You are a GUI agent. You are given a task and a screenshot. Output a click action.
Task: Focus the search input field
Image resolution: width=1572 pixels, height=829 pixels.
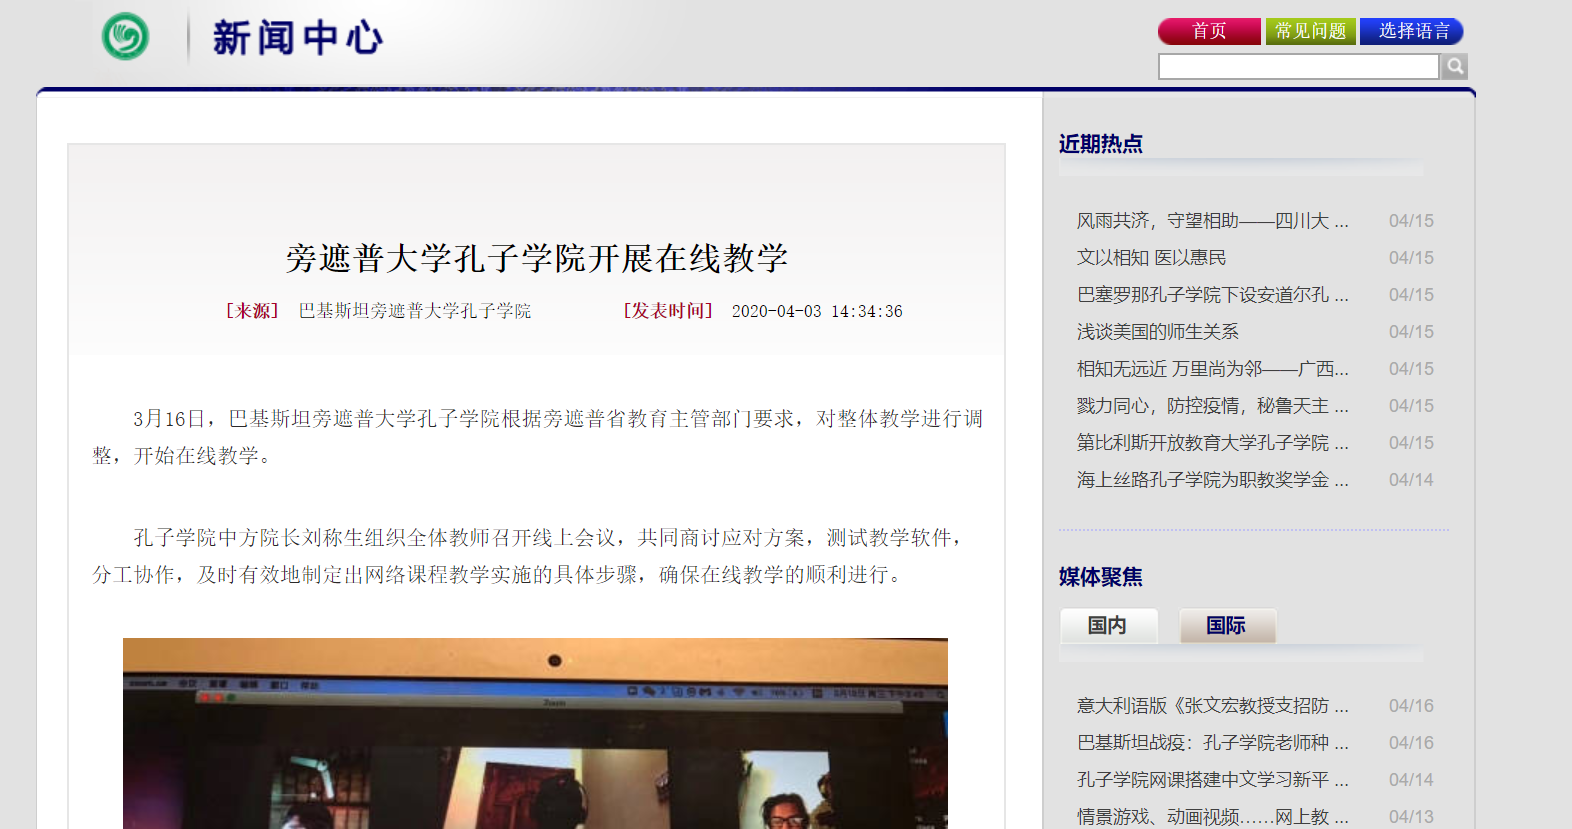click(x=1298, y=66)
